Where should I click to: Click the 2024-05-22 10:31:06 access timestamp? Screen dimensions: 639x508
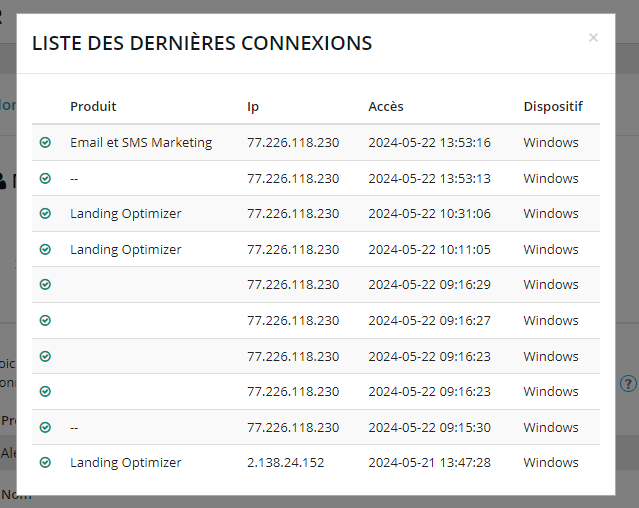(x=429, y=214)
